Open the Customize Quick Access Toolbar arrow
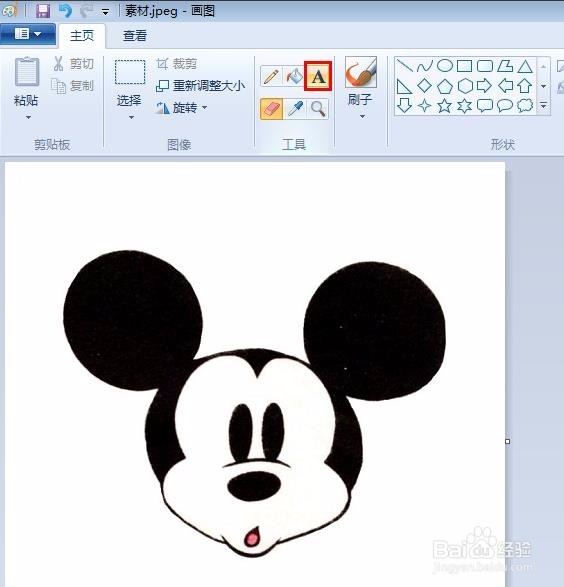This screenshot has width=564, height=587. coord(106,12)
